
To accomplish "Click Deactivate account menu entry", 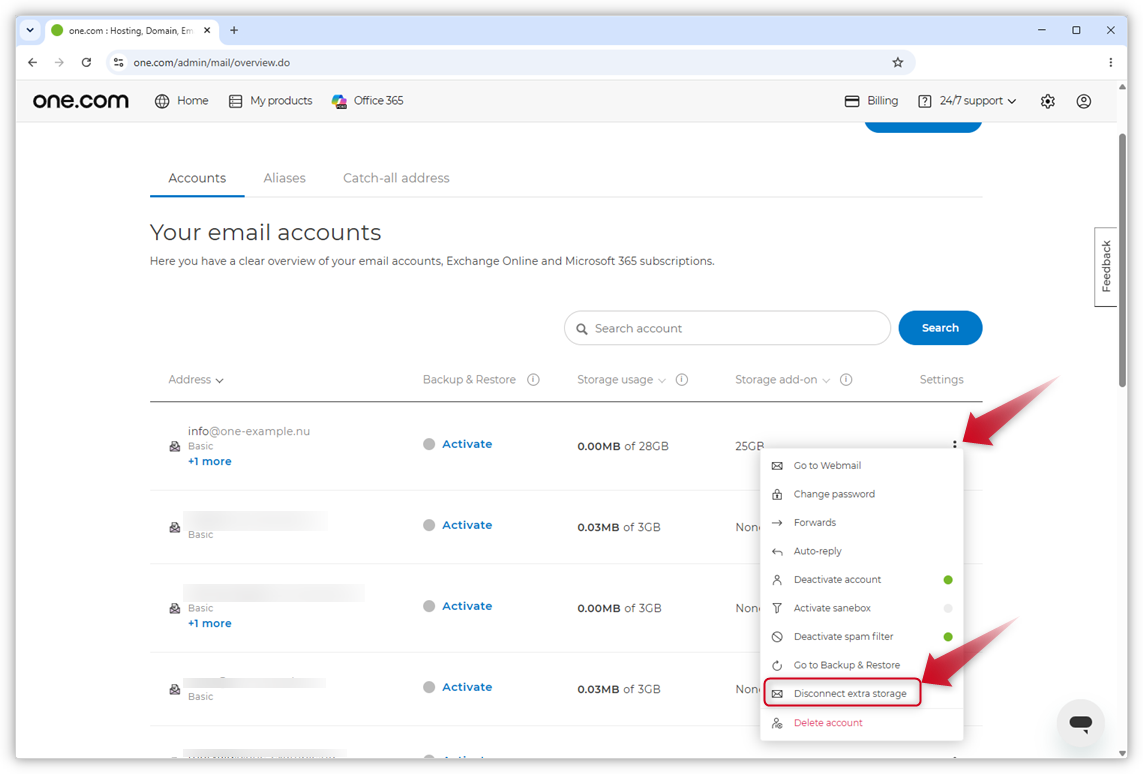I will (862, 579).
